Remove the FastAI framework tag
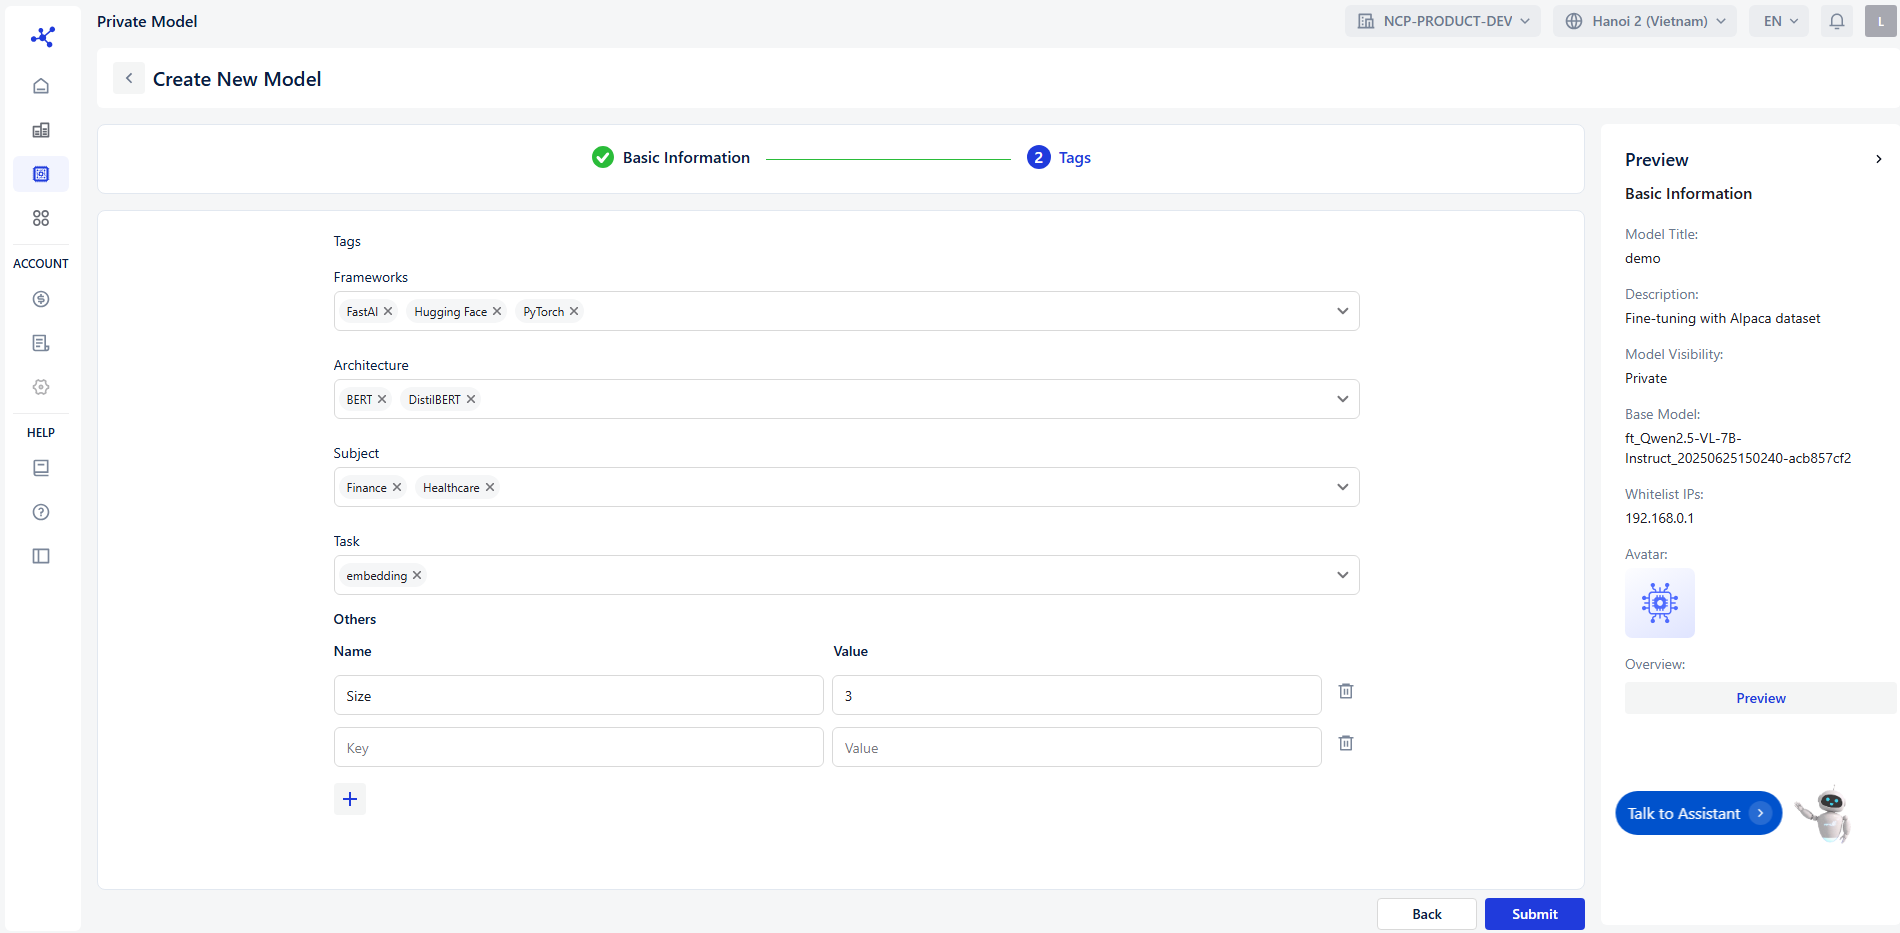1900x933 pixels. tap(388, 311)
